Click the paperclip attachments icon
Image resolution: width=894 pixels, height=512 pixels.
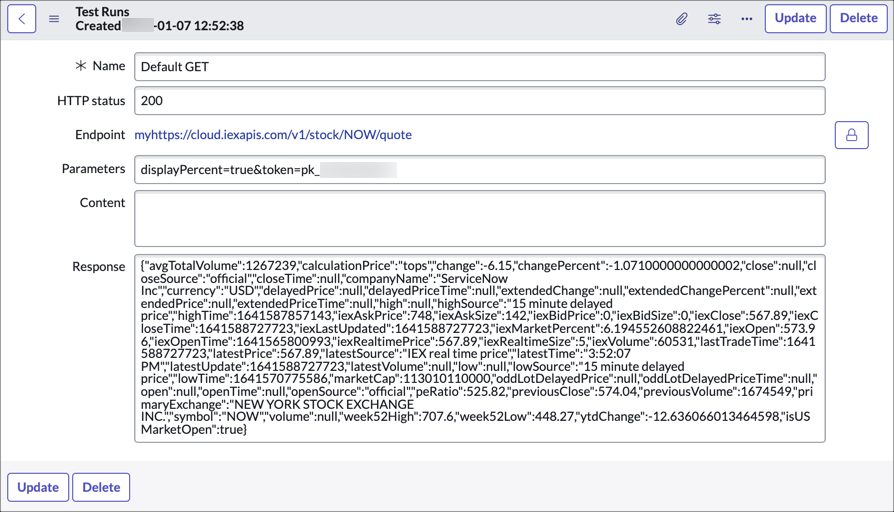[x=681, y=19]
